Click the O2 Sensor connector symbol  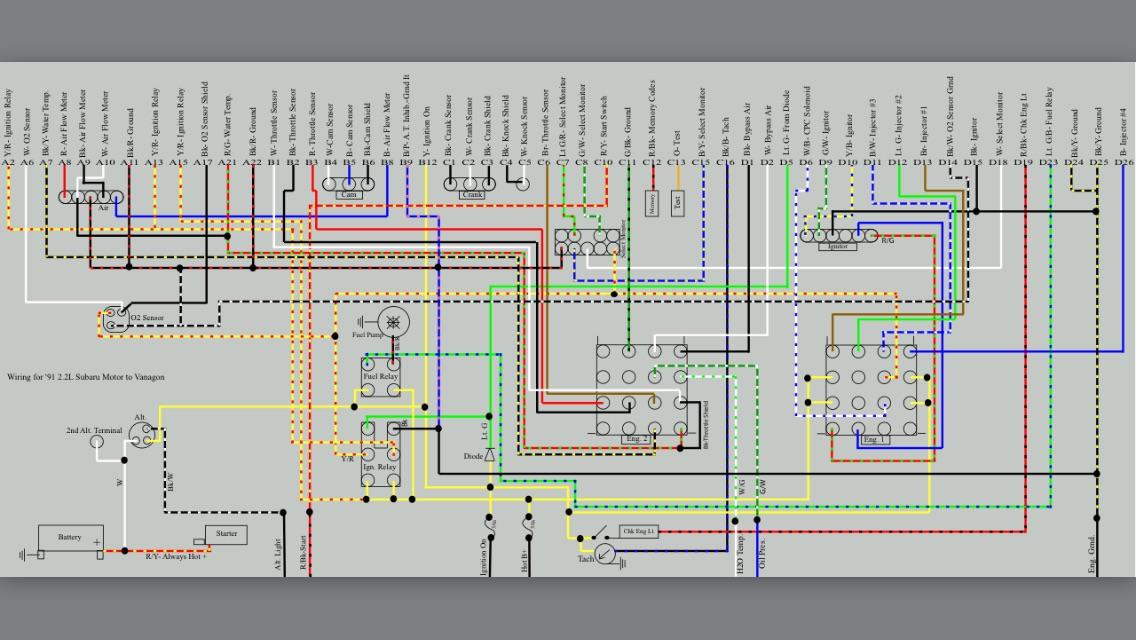(x=112, y=317)
